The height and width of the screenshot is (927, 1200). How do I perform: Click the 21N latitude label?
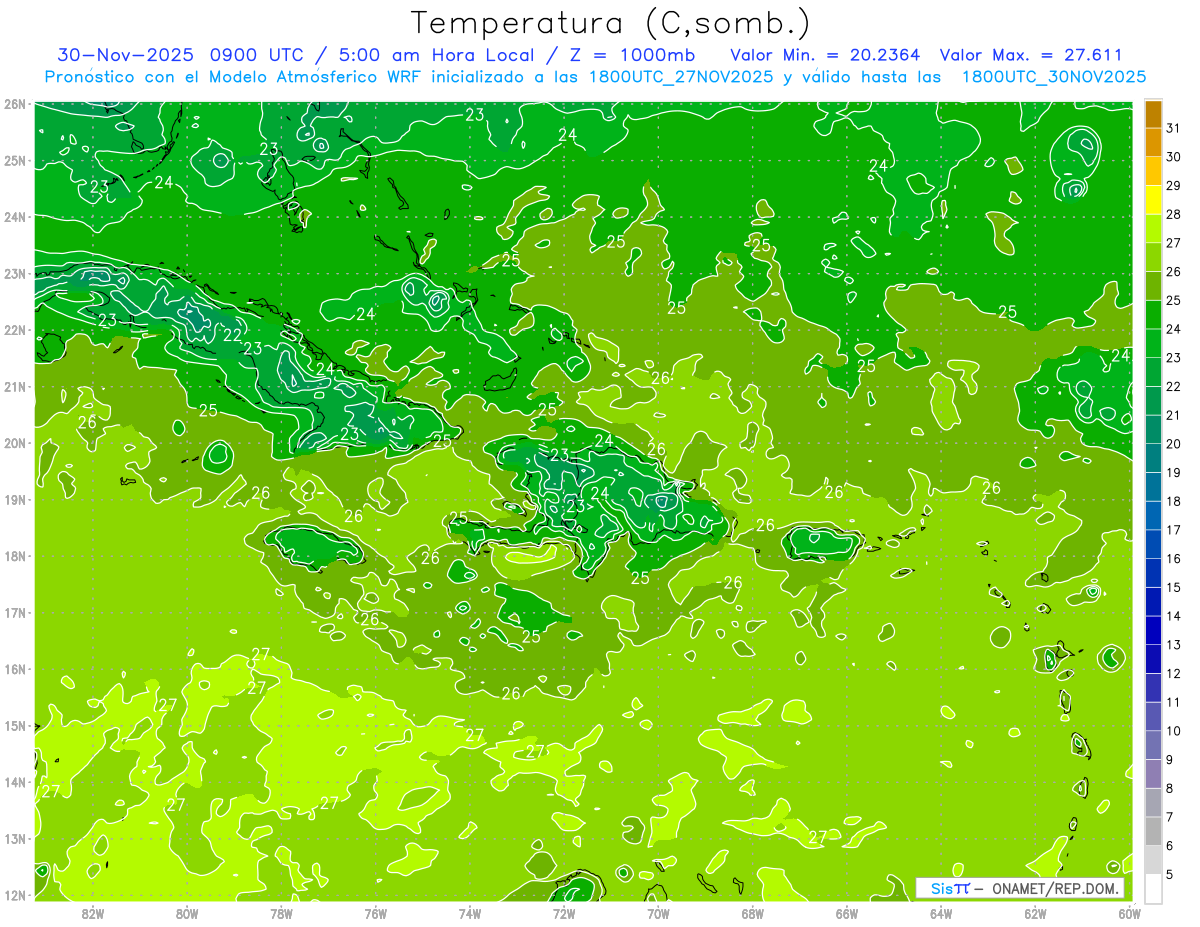[x=15, y=386]
